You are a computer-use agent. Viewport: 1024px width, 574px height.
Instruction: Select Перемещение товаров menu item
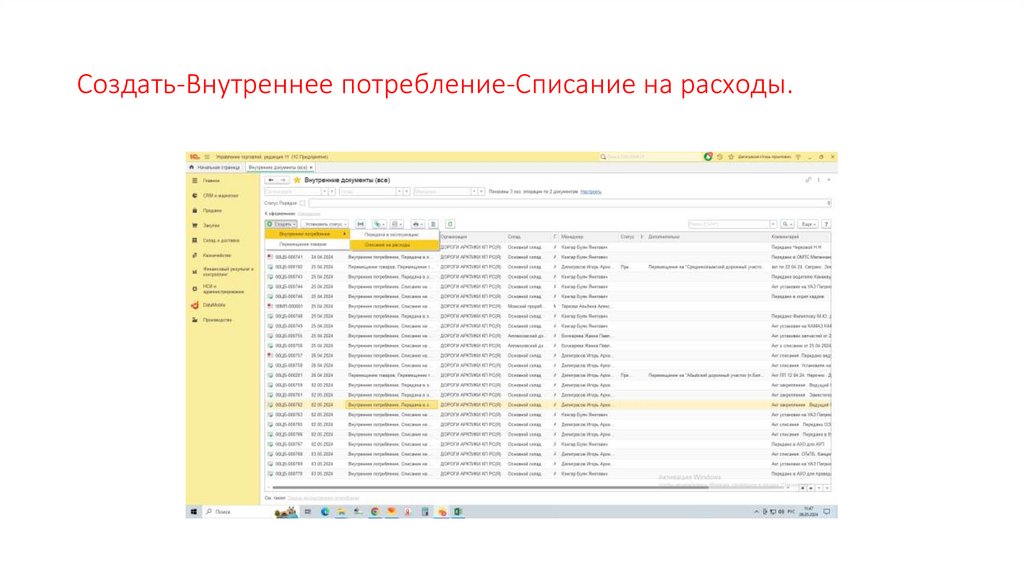tap(307, 244)
